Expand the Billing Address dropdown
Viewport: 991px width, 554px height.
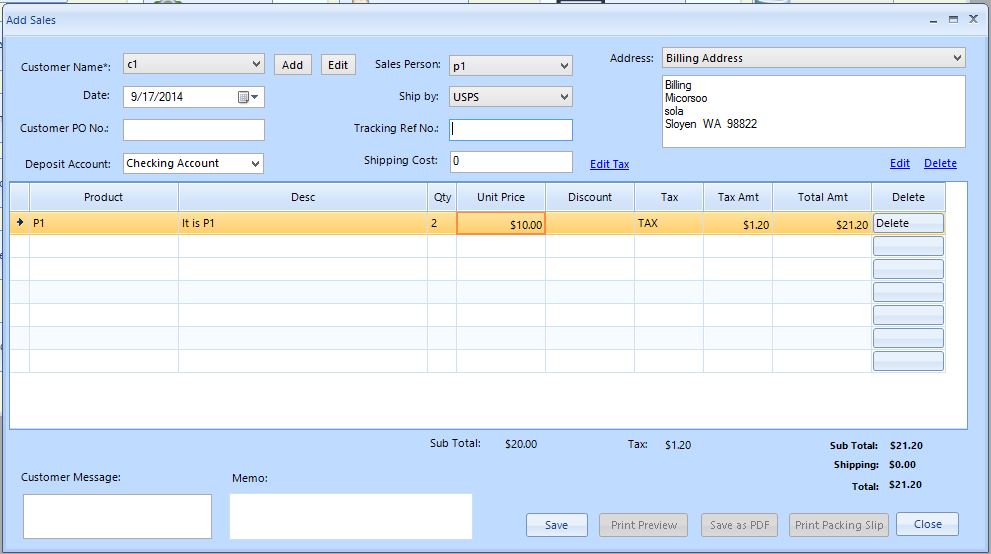tap(957, 58)
